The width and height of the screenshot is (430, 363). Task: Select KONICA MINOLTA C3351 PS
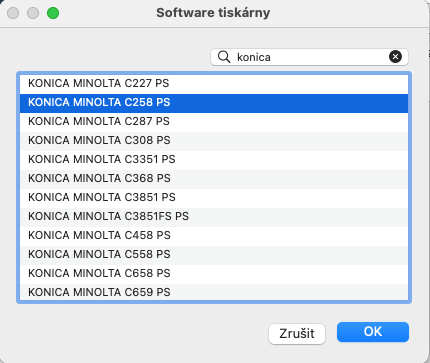coord(214,160)
